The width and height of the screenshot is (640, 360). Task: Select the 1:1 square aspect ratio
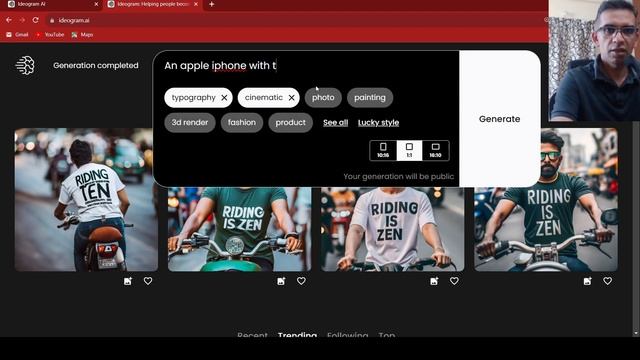pos(409,150)
